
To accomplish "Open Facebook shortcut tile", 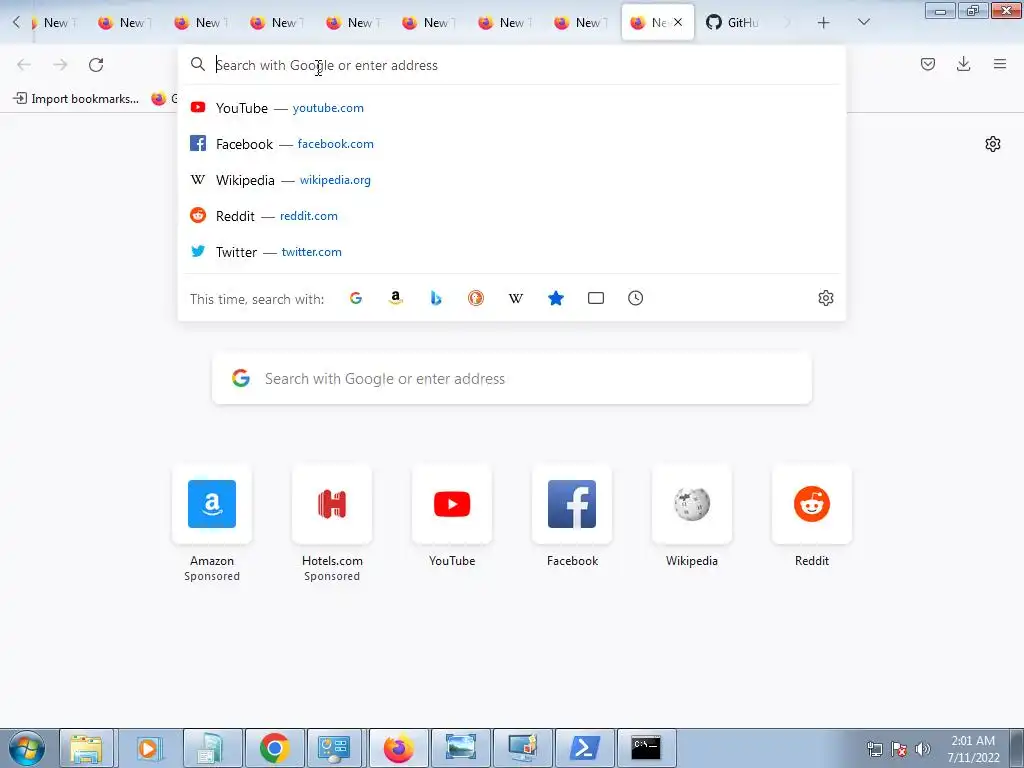I will (x=572, y=504).
